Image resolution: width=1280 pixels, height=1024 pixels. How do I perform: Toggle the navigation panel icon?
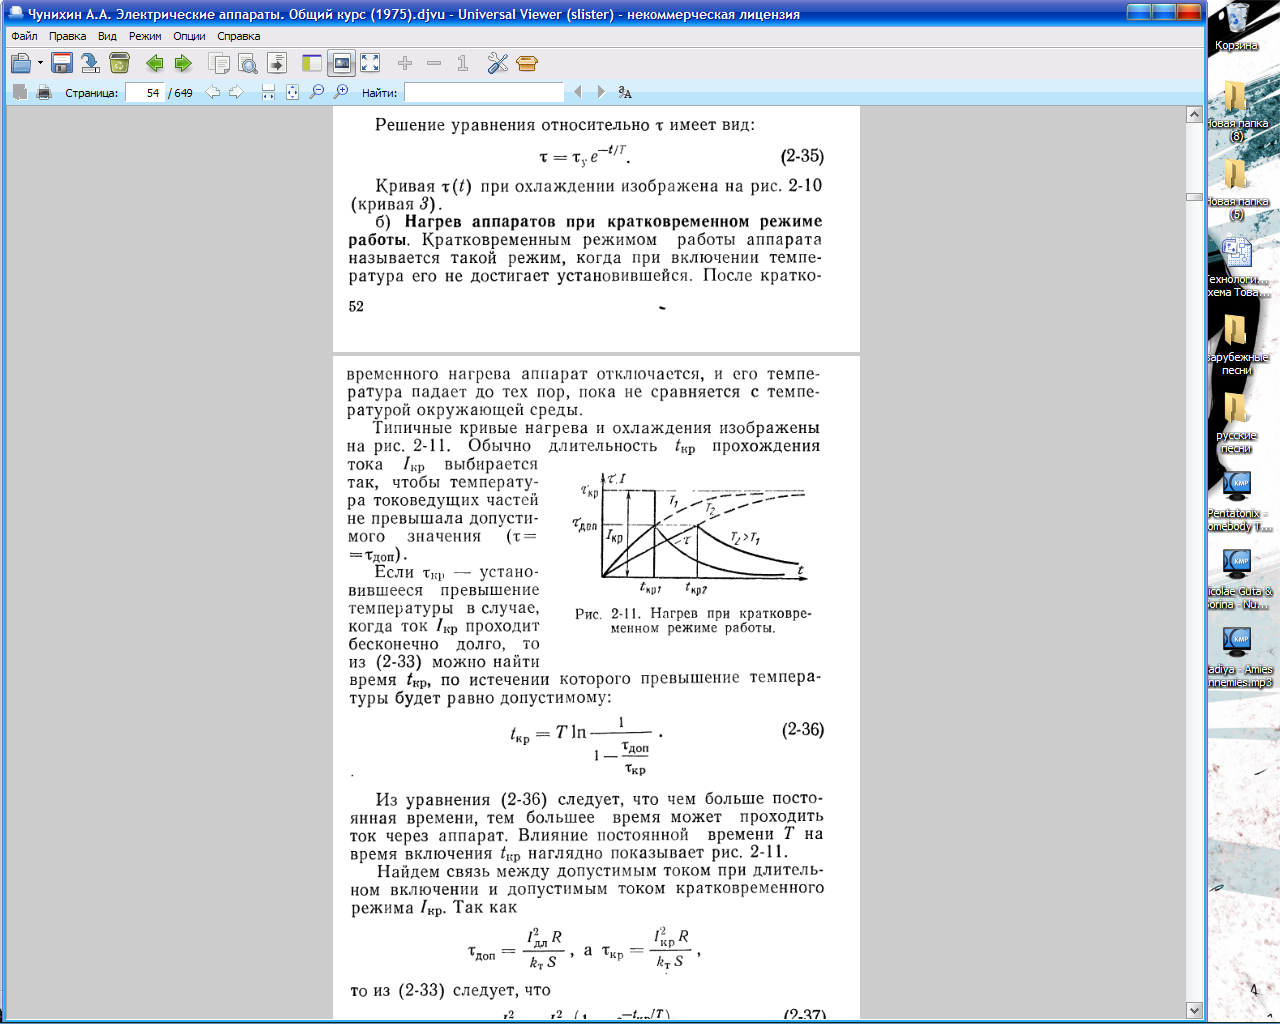point(312,63)
